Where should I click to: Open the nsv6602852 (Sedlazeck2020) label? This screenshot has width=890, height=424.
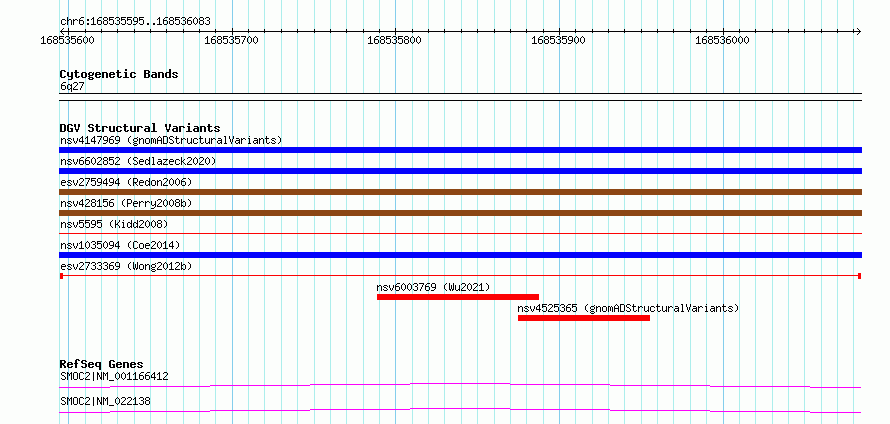[138, 161]
